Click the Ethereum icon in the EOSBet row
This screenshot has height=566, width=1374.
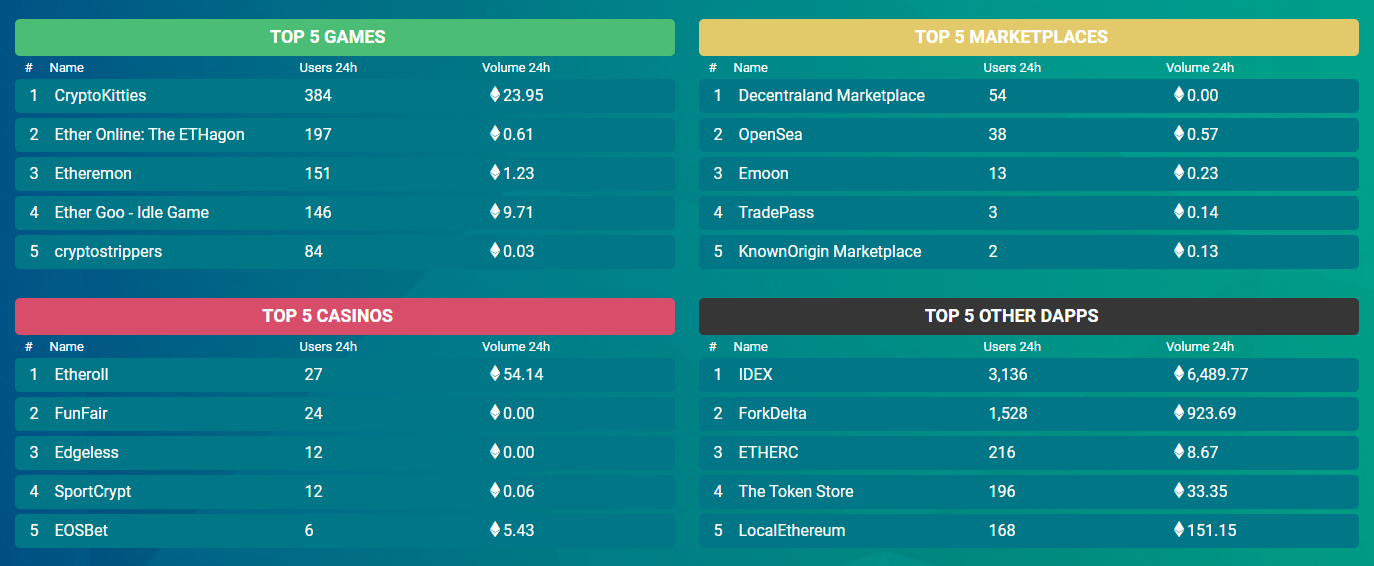(494, 530)
